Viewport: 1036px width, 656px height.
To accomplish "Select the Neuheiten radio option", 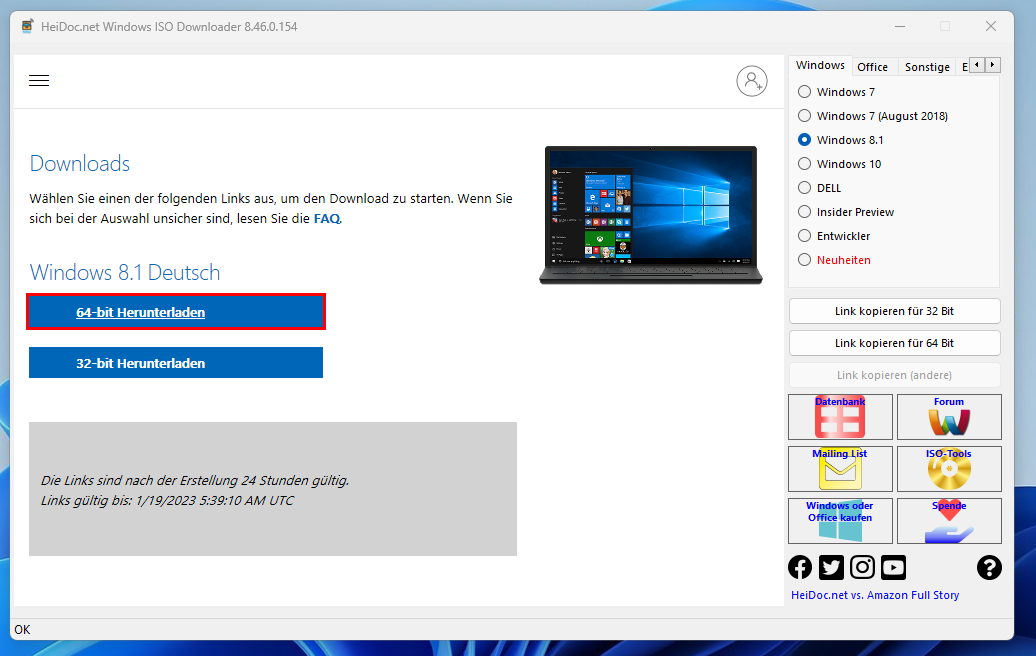I will (x=834, y=260).
